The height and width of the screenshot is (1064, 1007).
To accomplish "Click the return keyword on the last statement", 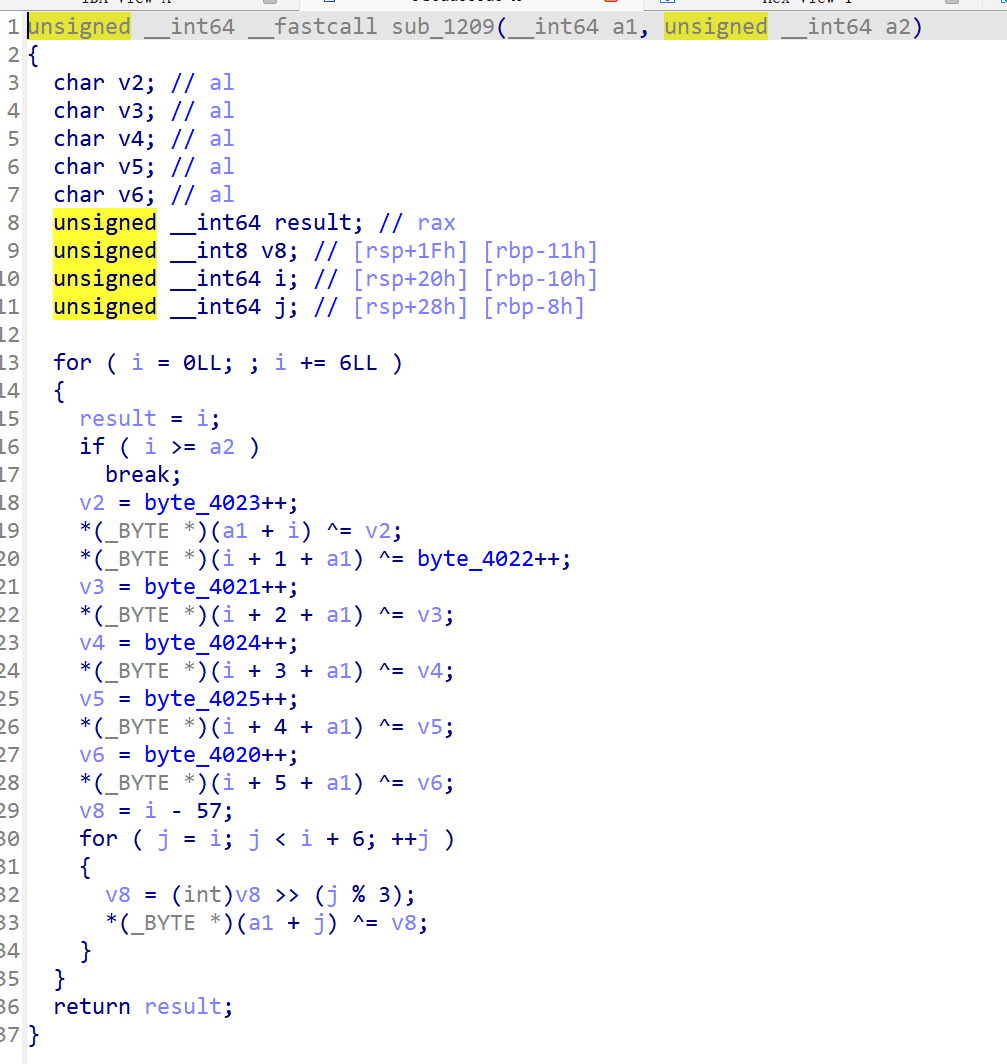I will coord(92,1006).
